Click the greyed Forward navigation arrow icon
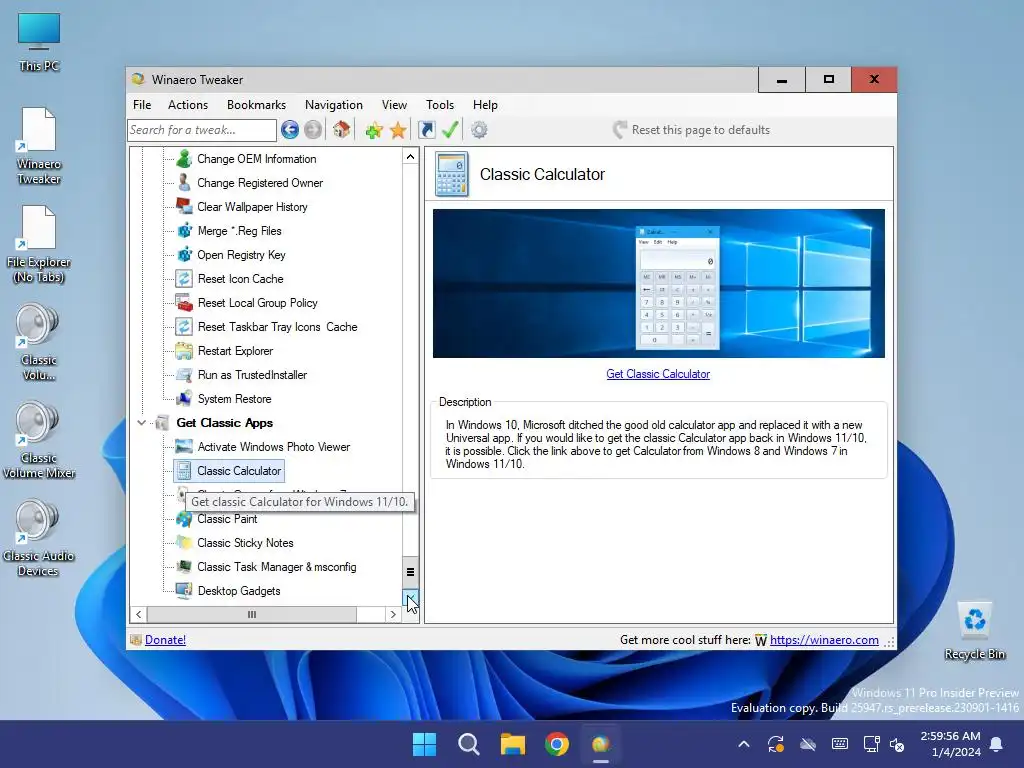 pyautogui.click(x=313, y=130)
